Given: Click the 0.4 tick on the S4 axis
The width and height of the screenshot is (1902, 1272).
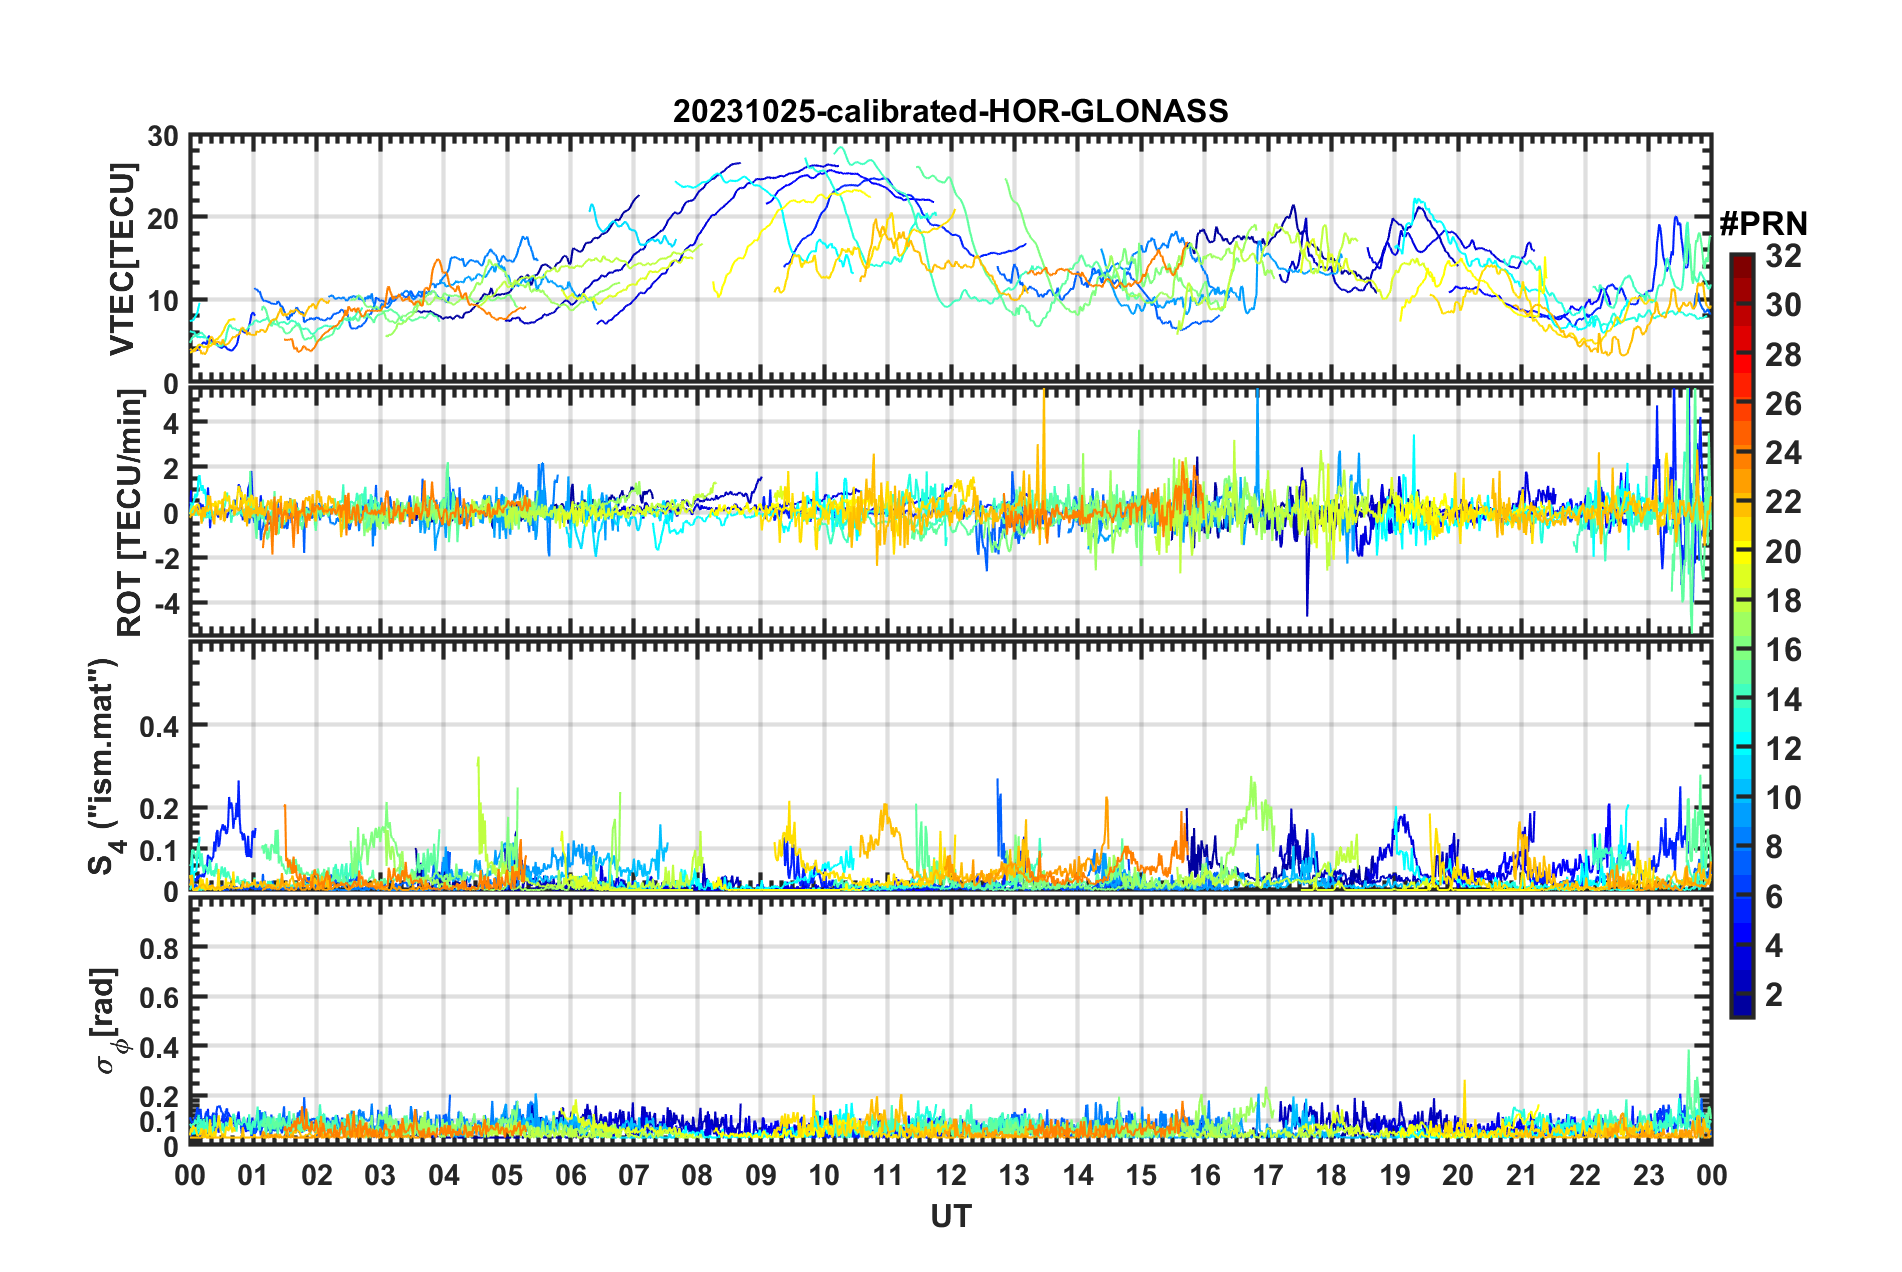Looking at the screenshot, I should tap(160, 726).
